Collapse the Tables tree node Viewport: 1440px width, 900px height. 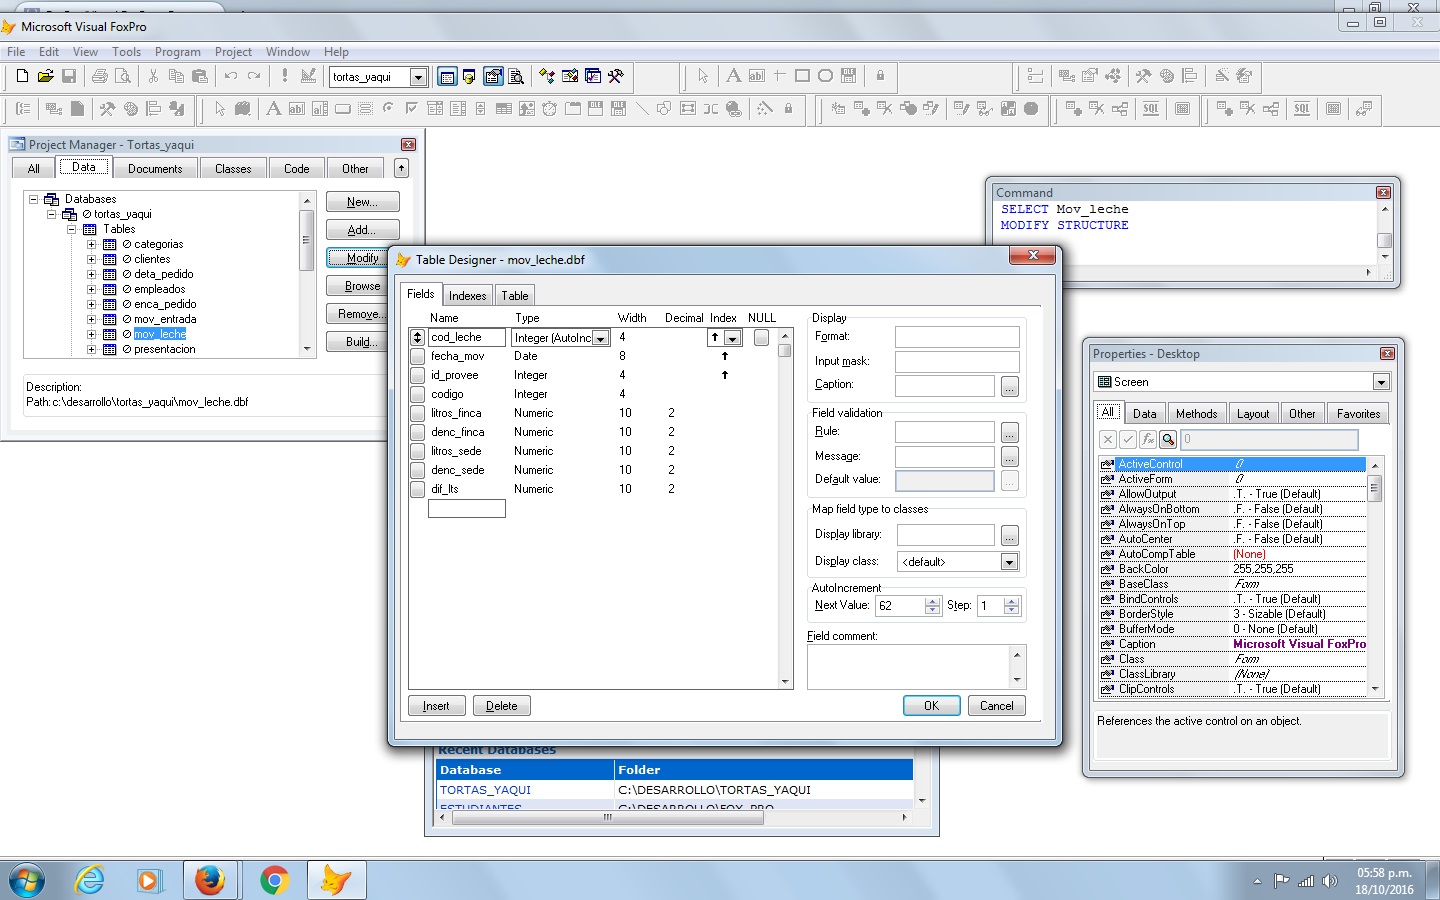pos(72,229)
